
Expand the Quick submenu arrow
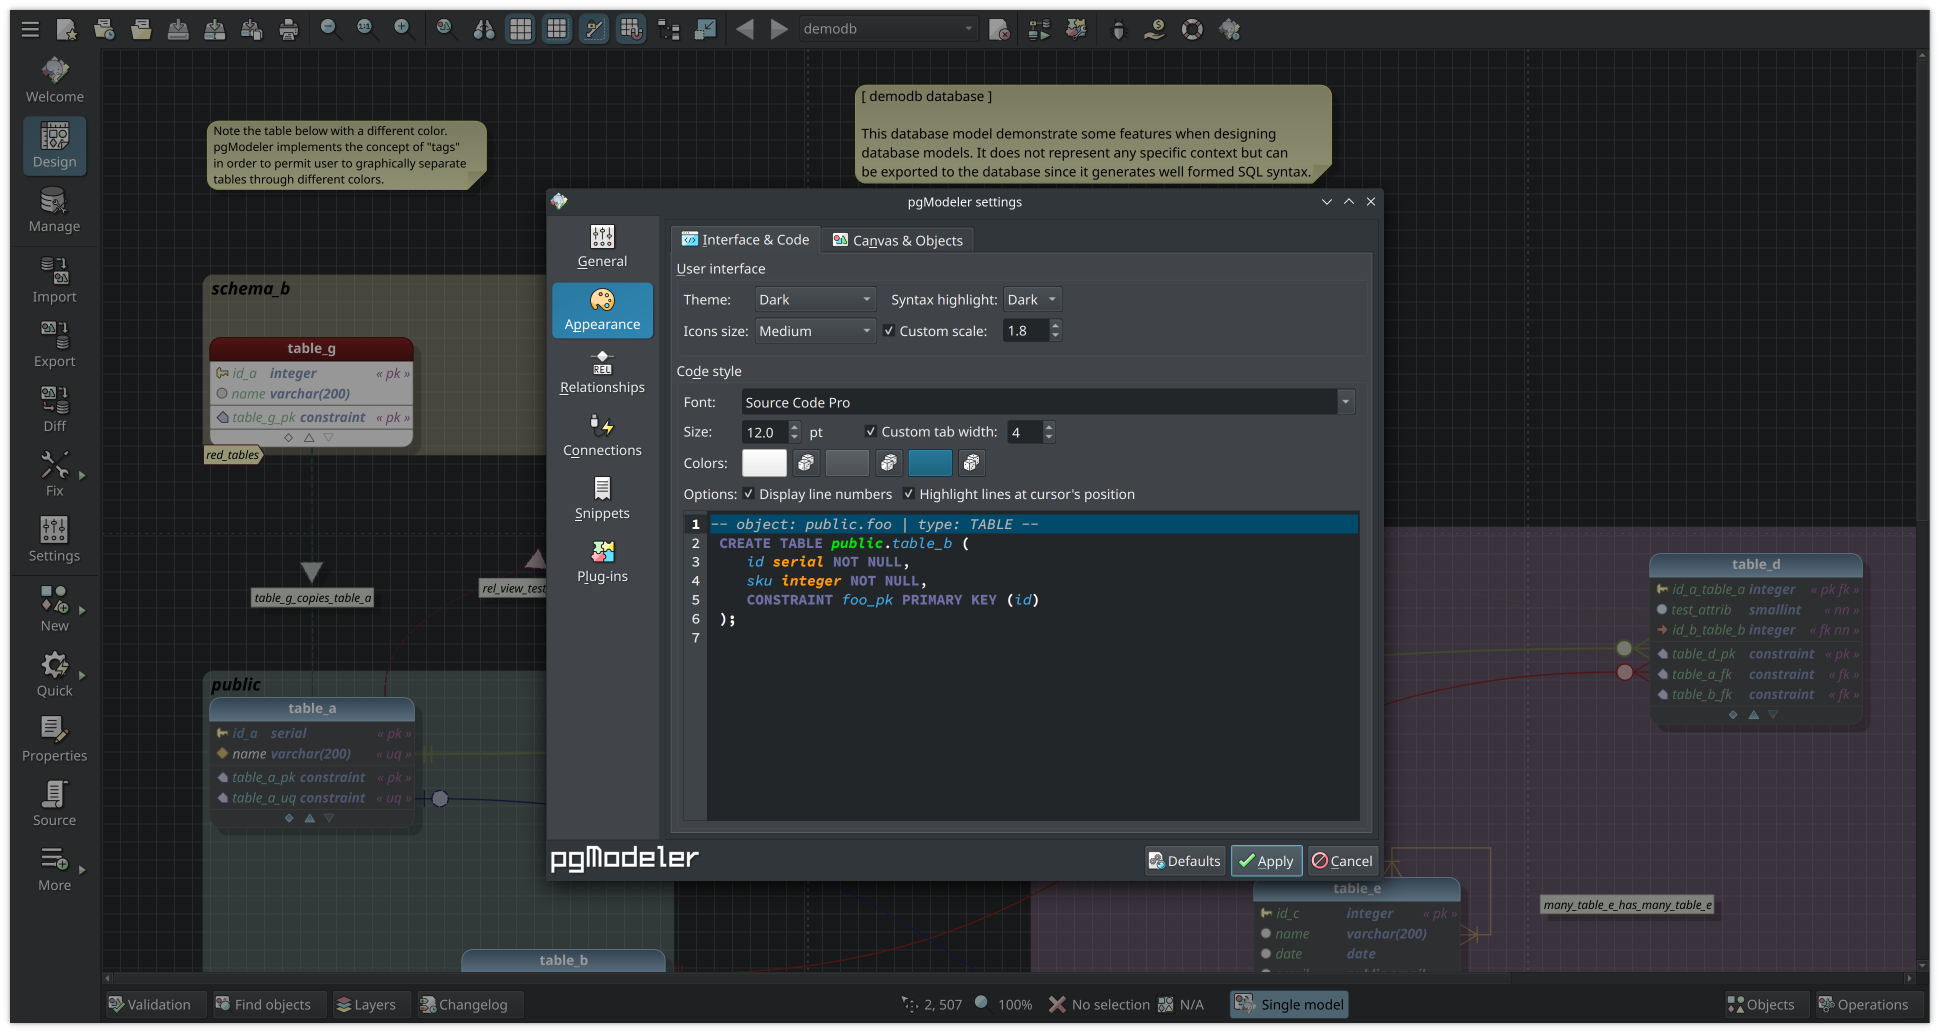[82, 675]
